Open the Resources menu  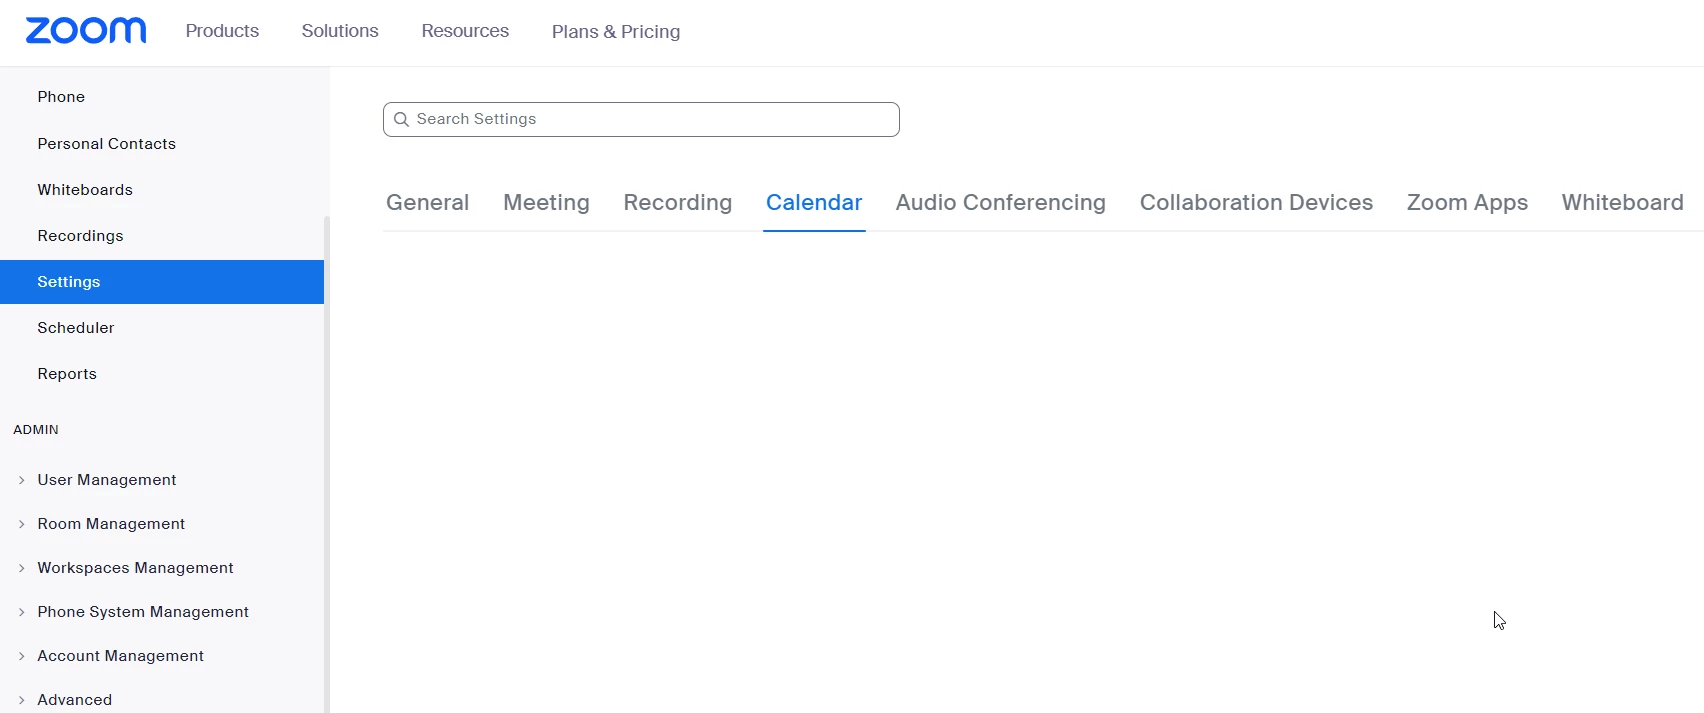[x=465, y=31]
